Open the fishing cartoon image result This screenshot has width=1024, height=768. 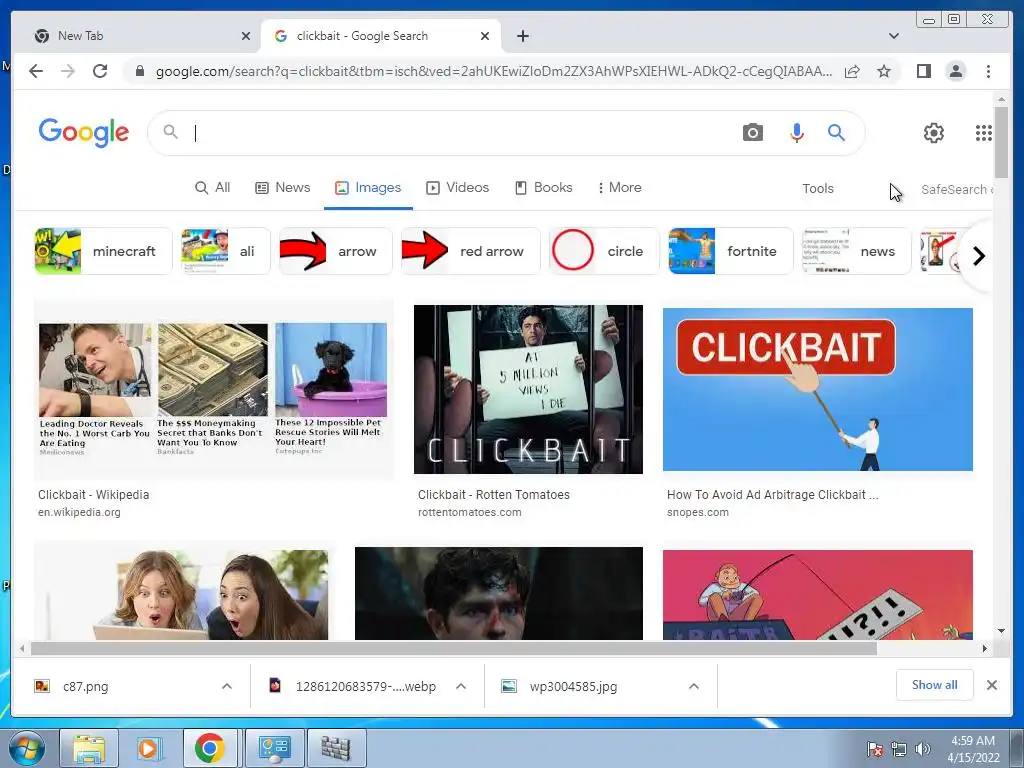pyautogui.click(x=818, y=594)
